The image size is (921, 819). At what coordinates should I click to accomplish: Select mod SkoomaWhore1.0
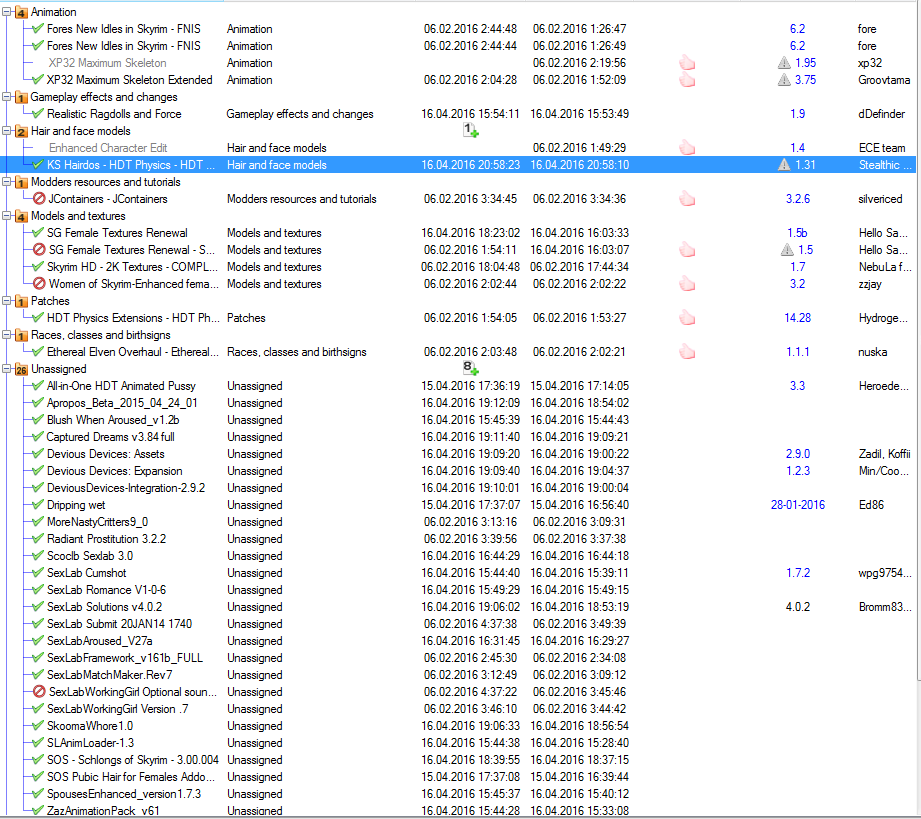tap(90, 726)
